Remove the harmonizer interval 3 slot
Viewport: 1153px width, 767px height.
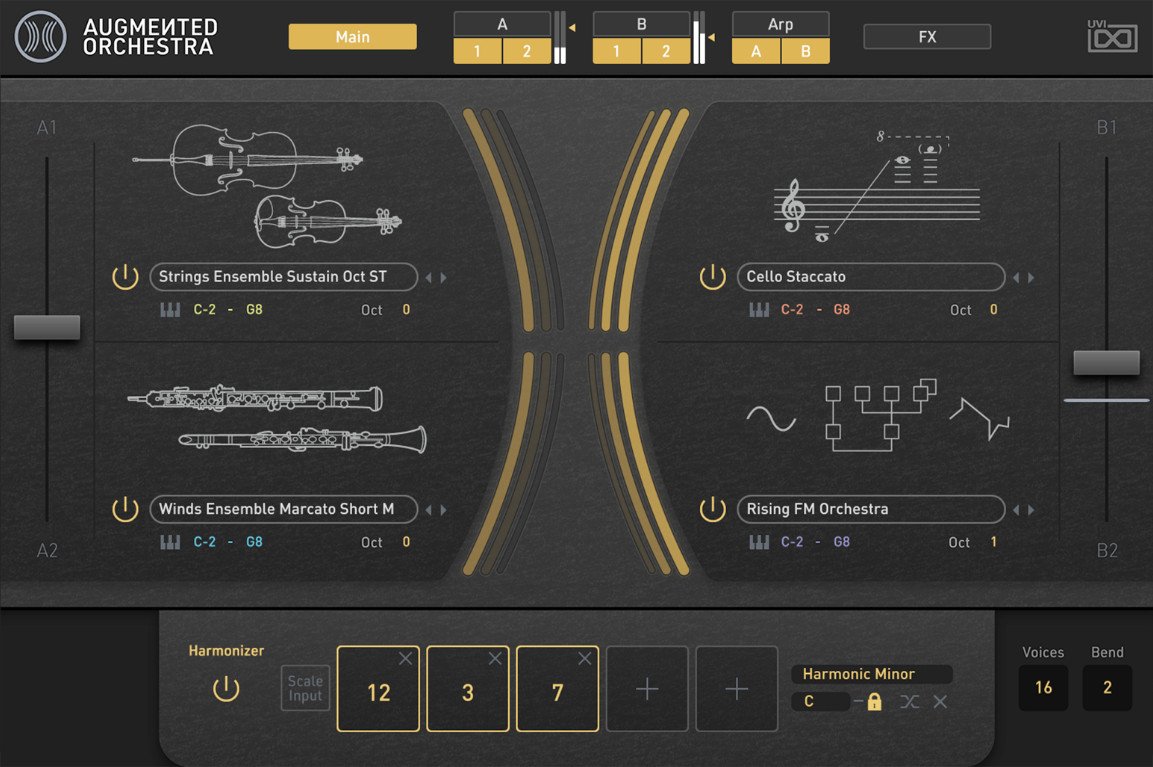click(495, 659)
